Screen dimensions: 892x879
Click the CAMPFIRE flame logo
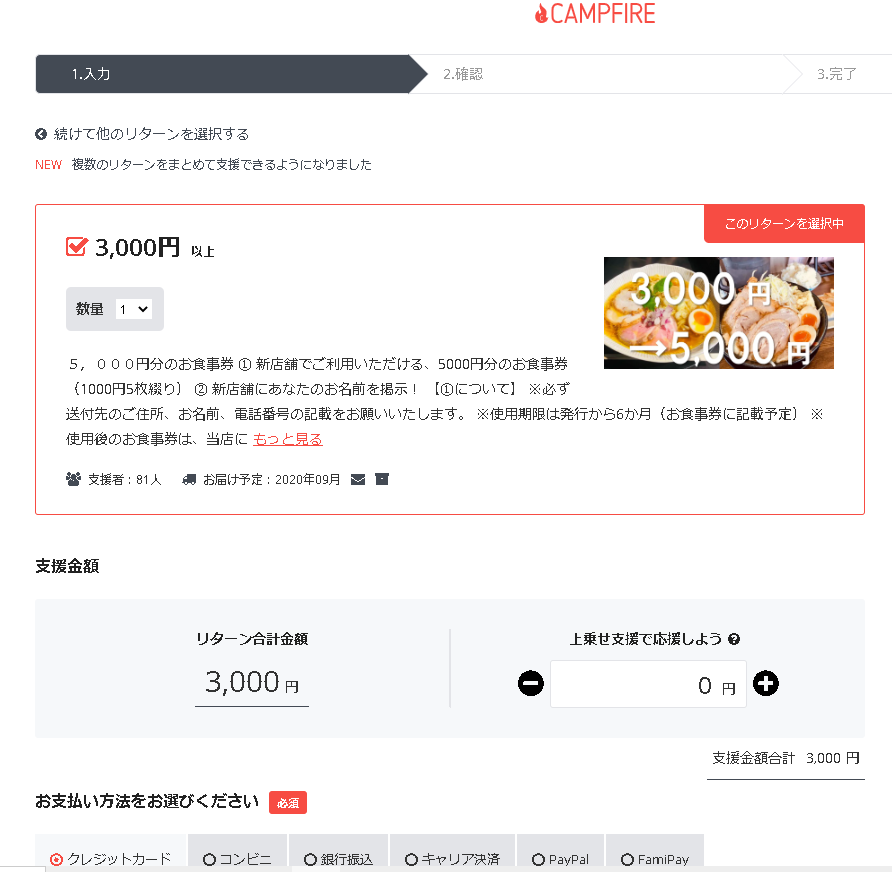pyautogui.click(x=595, y=14)
